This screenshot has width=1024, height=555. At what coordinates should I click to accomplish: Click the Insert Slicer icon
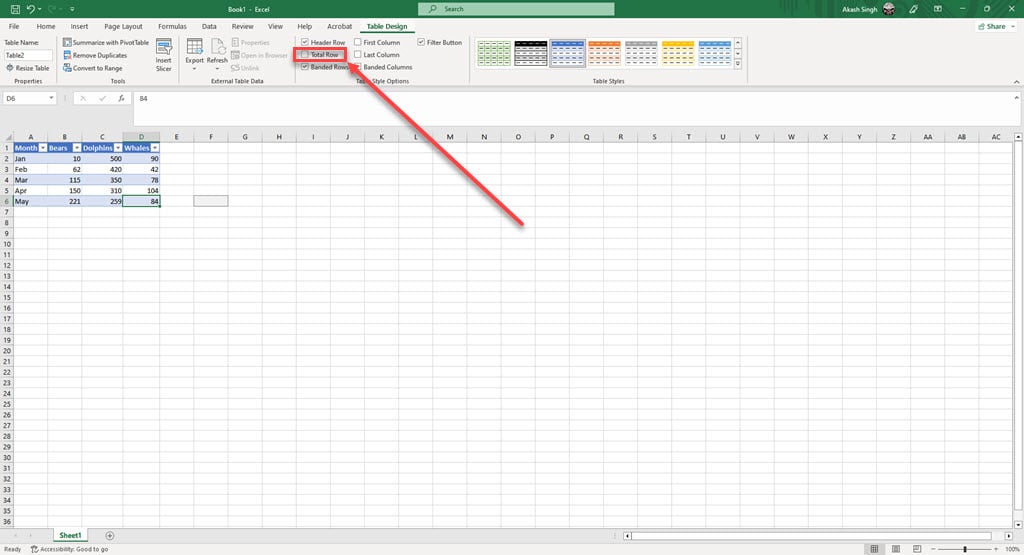coord(164,55)
